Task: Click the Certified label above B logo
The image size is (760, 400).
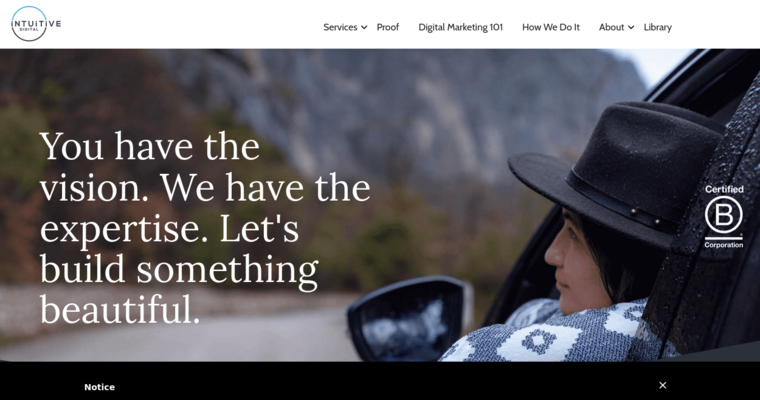Action: point(724,189)
